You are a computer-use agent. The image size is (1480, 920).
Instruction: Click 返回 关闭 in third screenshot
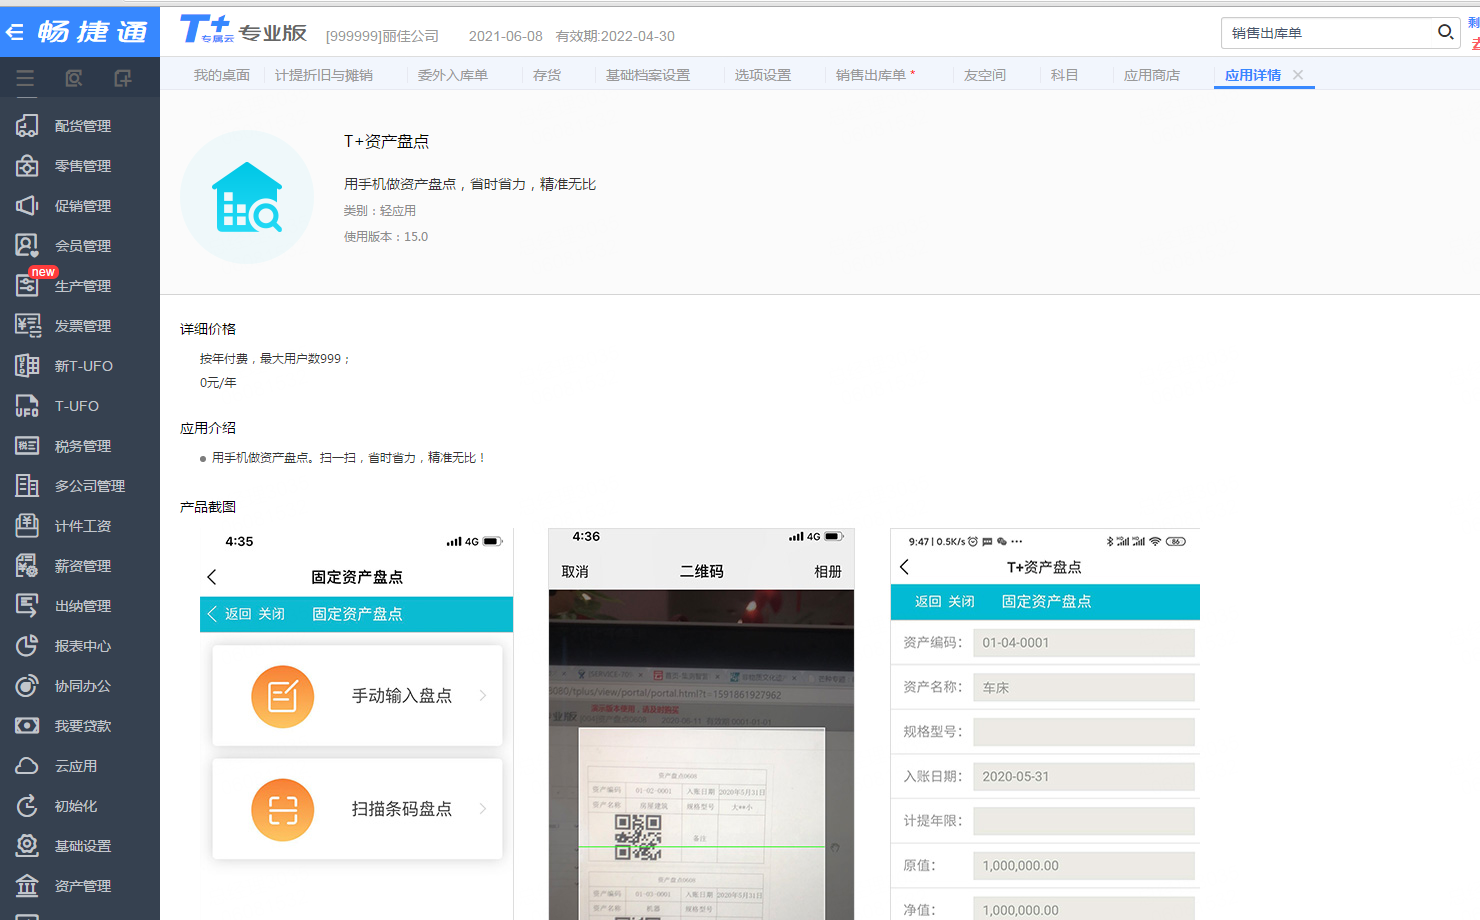tap(944, 602)
